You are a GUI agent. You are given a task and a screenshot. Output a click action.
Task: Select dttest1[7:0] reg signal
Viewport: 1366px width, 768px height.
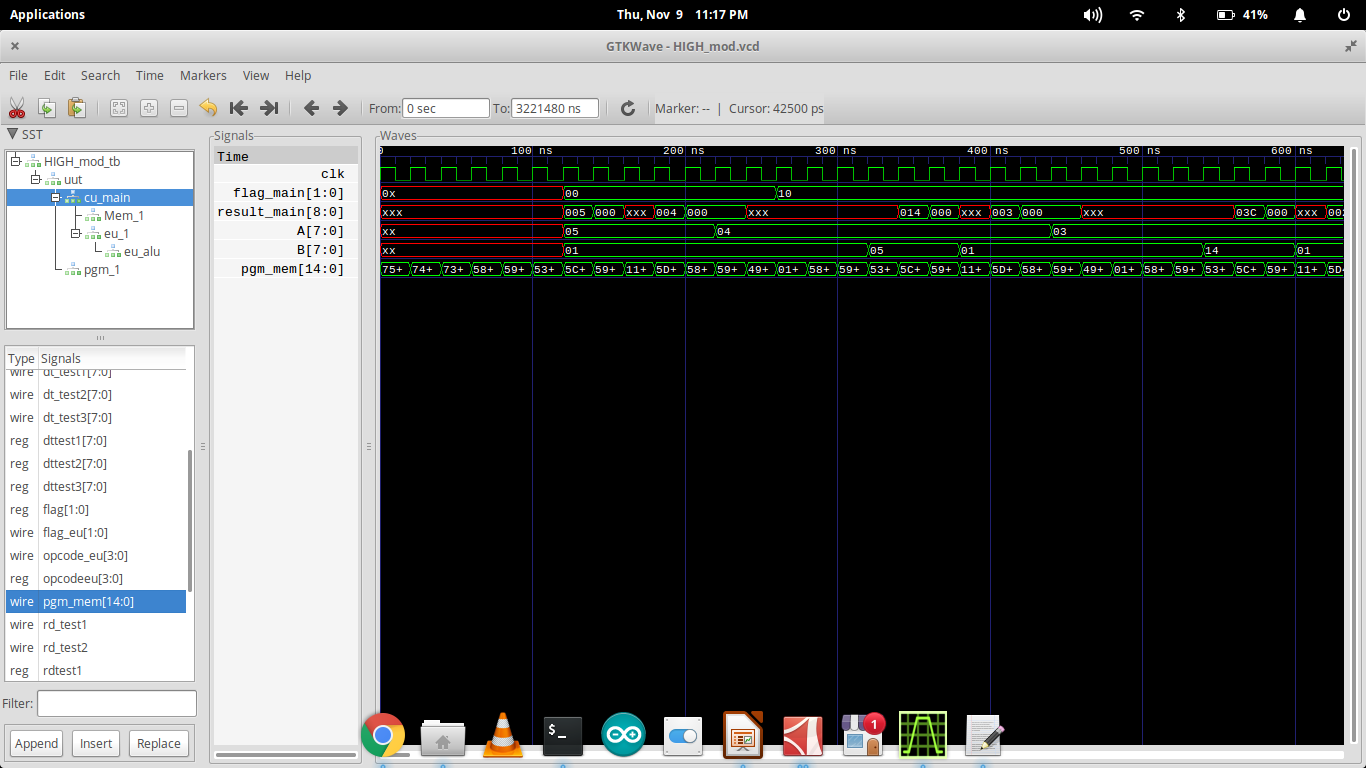[96, 440]
